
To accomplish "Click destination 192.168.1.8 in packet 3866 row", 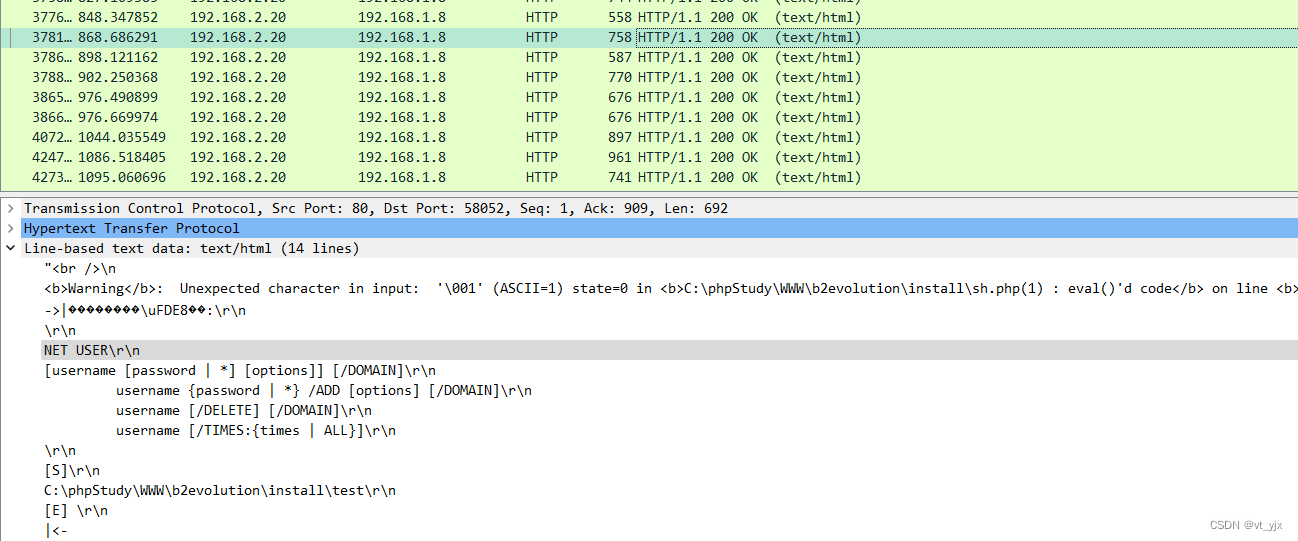I will coord(402,117).
